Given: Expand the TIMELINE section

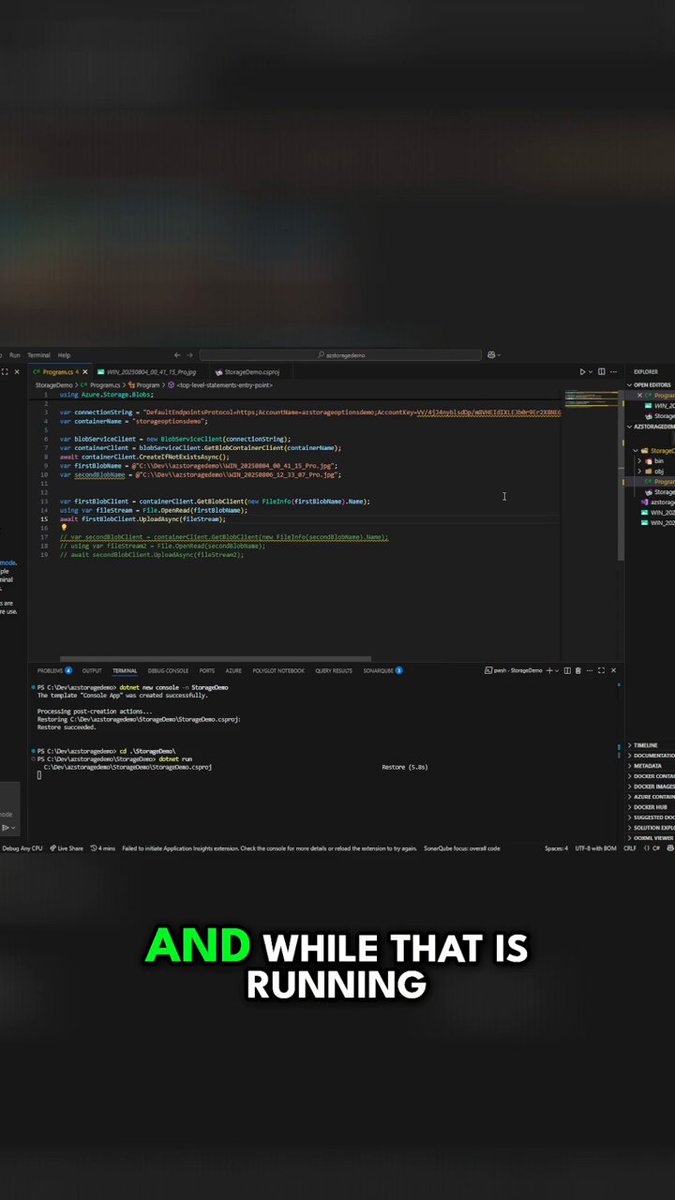Looking at the screenshot, I should point(650,745).
